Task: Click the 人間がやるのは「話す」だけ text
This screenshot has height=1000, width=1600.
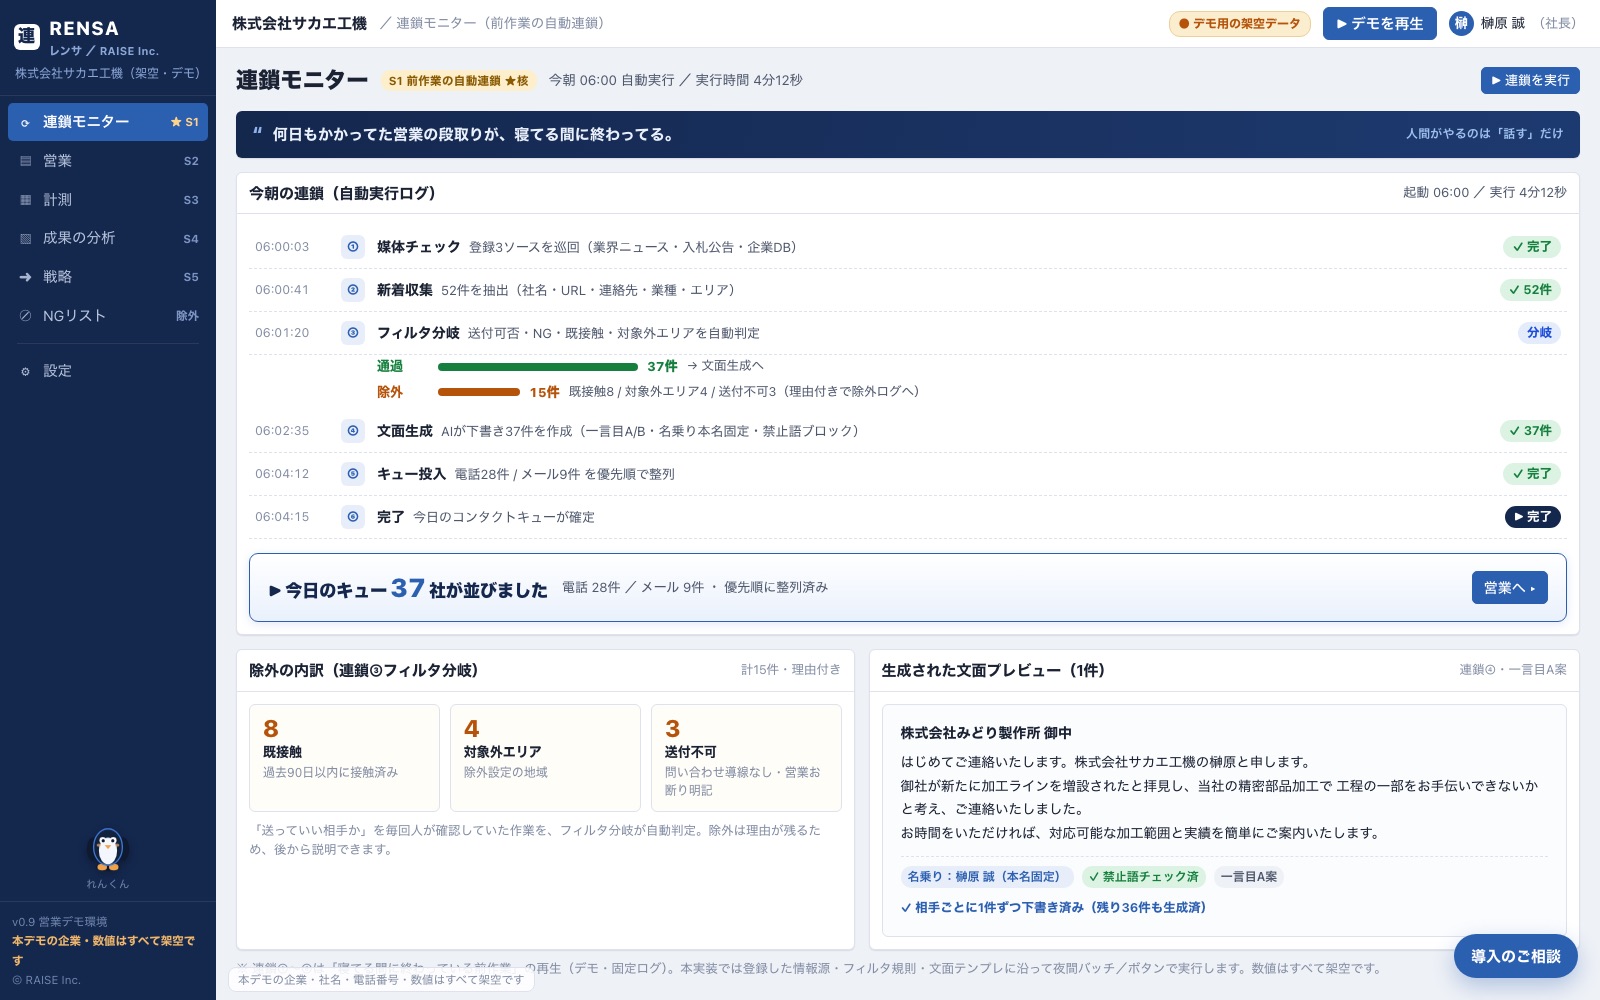Action: pos(1484,134)
